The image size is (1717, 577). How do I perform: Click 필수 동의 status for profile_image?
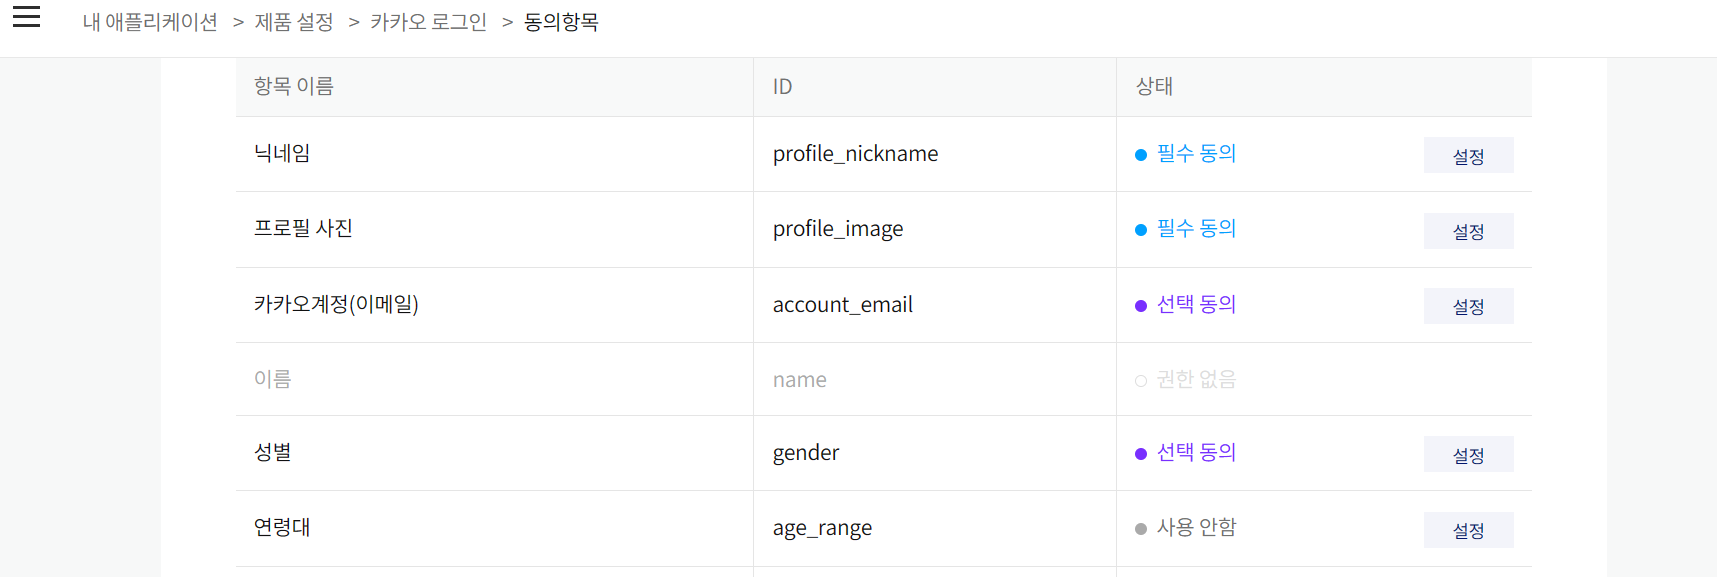1196,228
